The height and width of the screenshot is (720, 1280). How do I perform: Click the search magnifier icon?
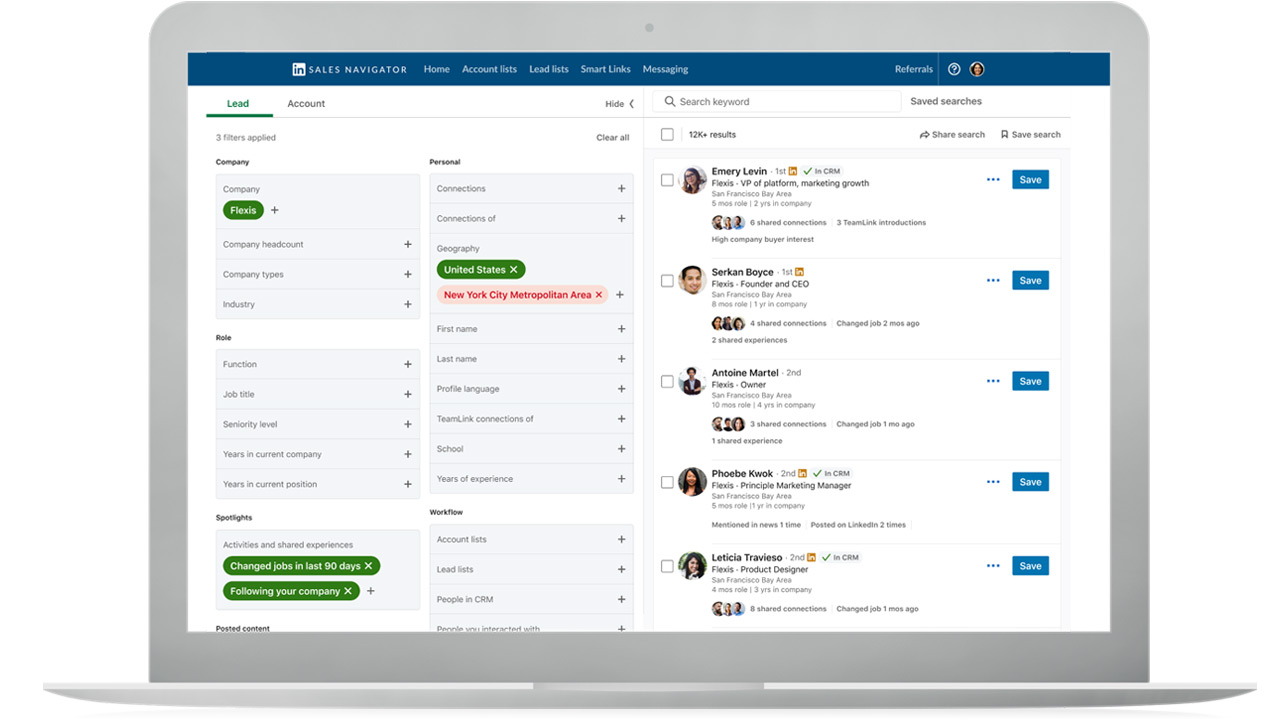point(669,102)
